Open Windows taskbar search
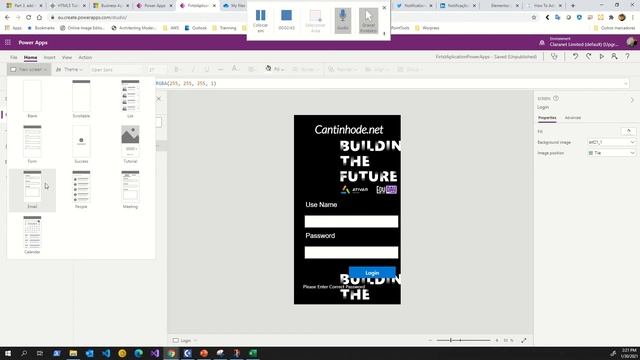 tap(24, 353)
